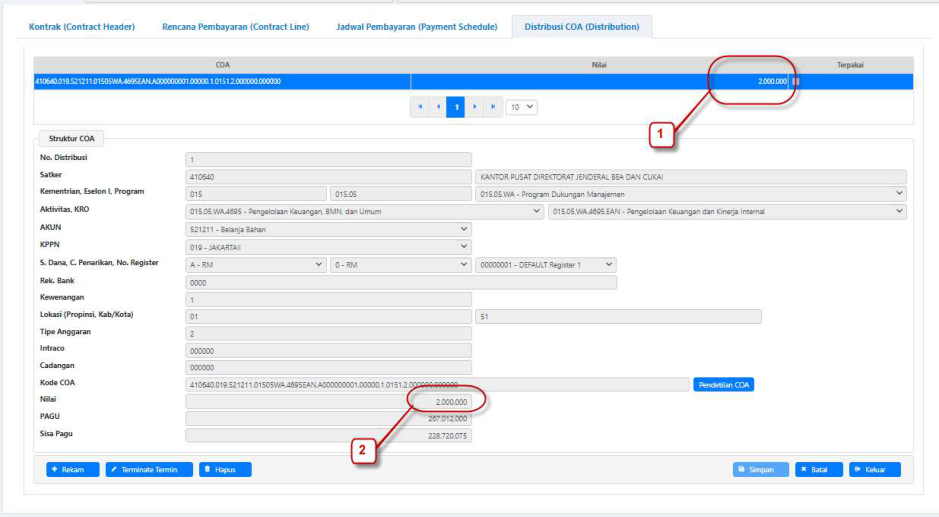Image resolution: width=939 pixels, height=517 pixels.
Task: Go to next page in pagination
Action: coord(474,106)
